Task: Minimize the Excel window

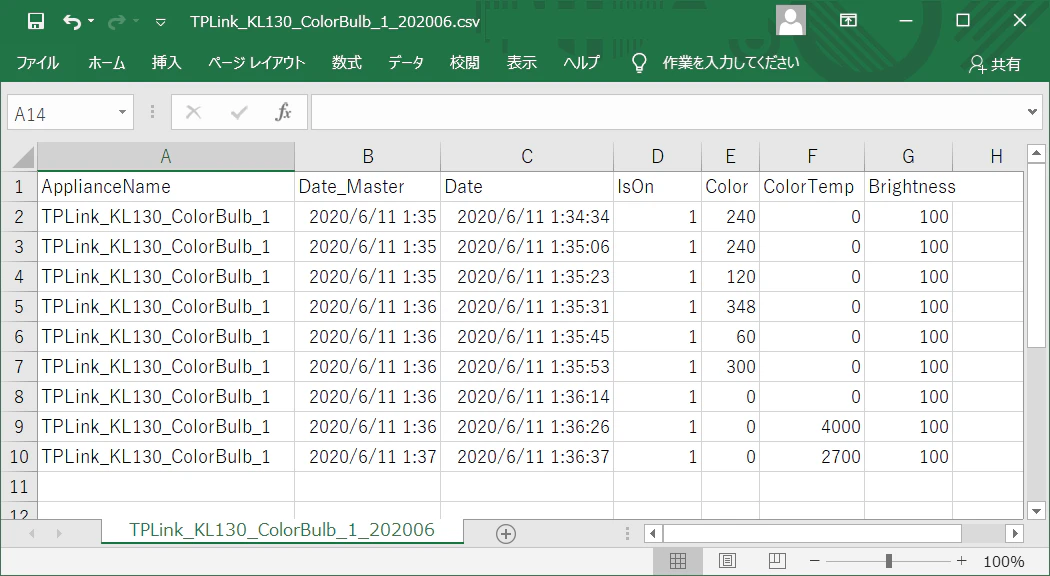Action: (907, 20)
